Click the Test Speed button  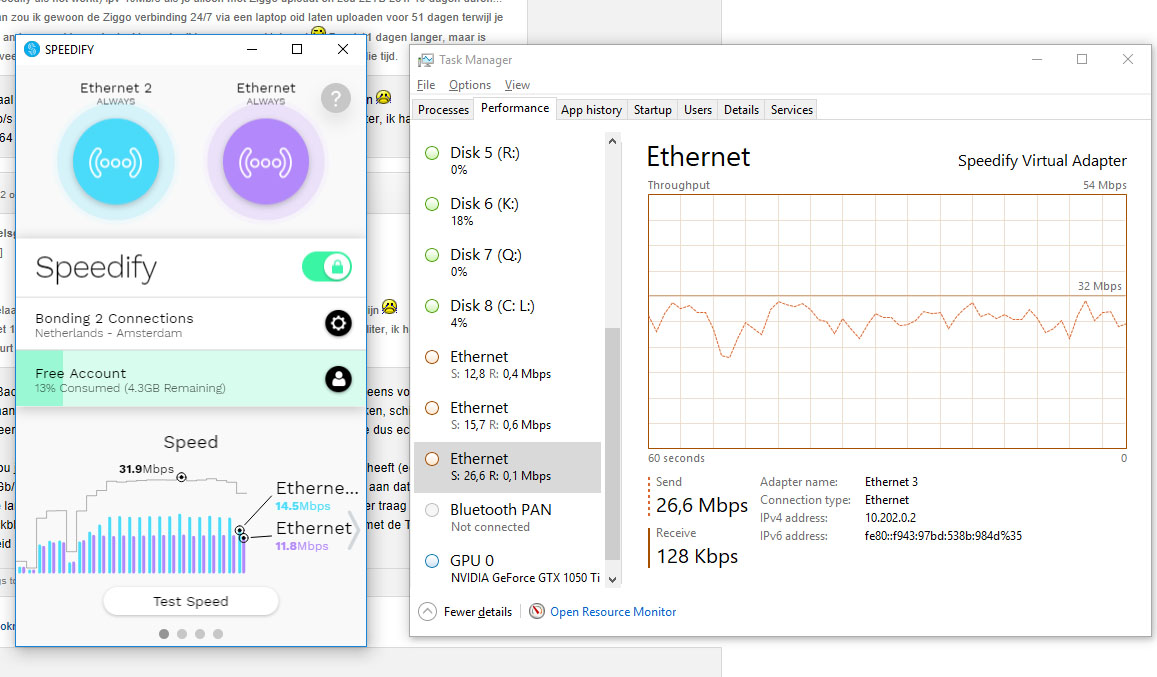point(191,601)
